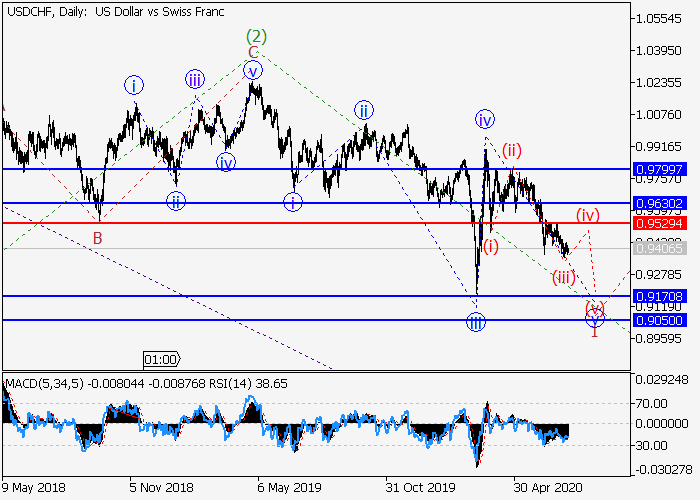Click the green (2) wave label

click(x=254, y=34)
